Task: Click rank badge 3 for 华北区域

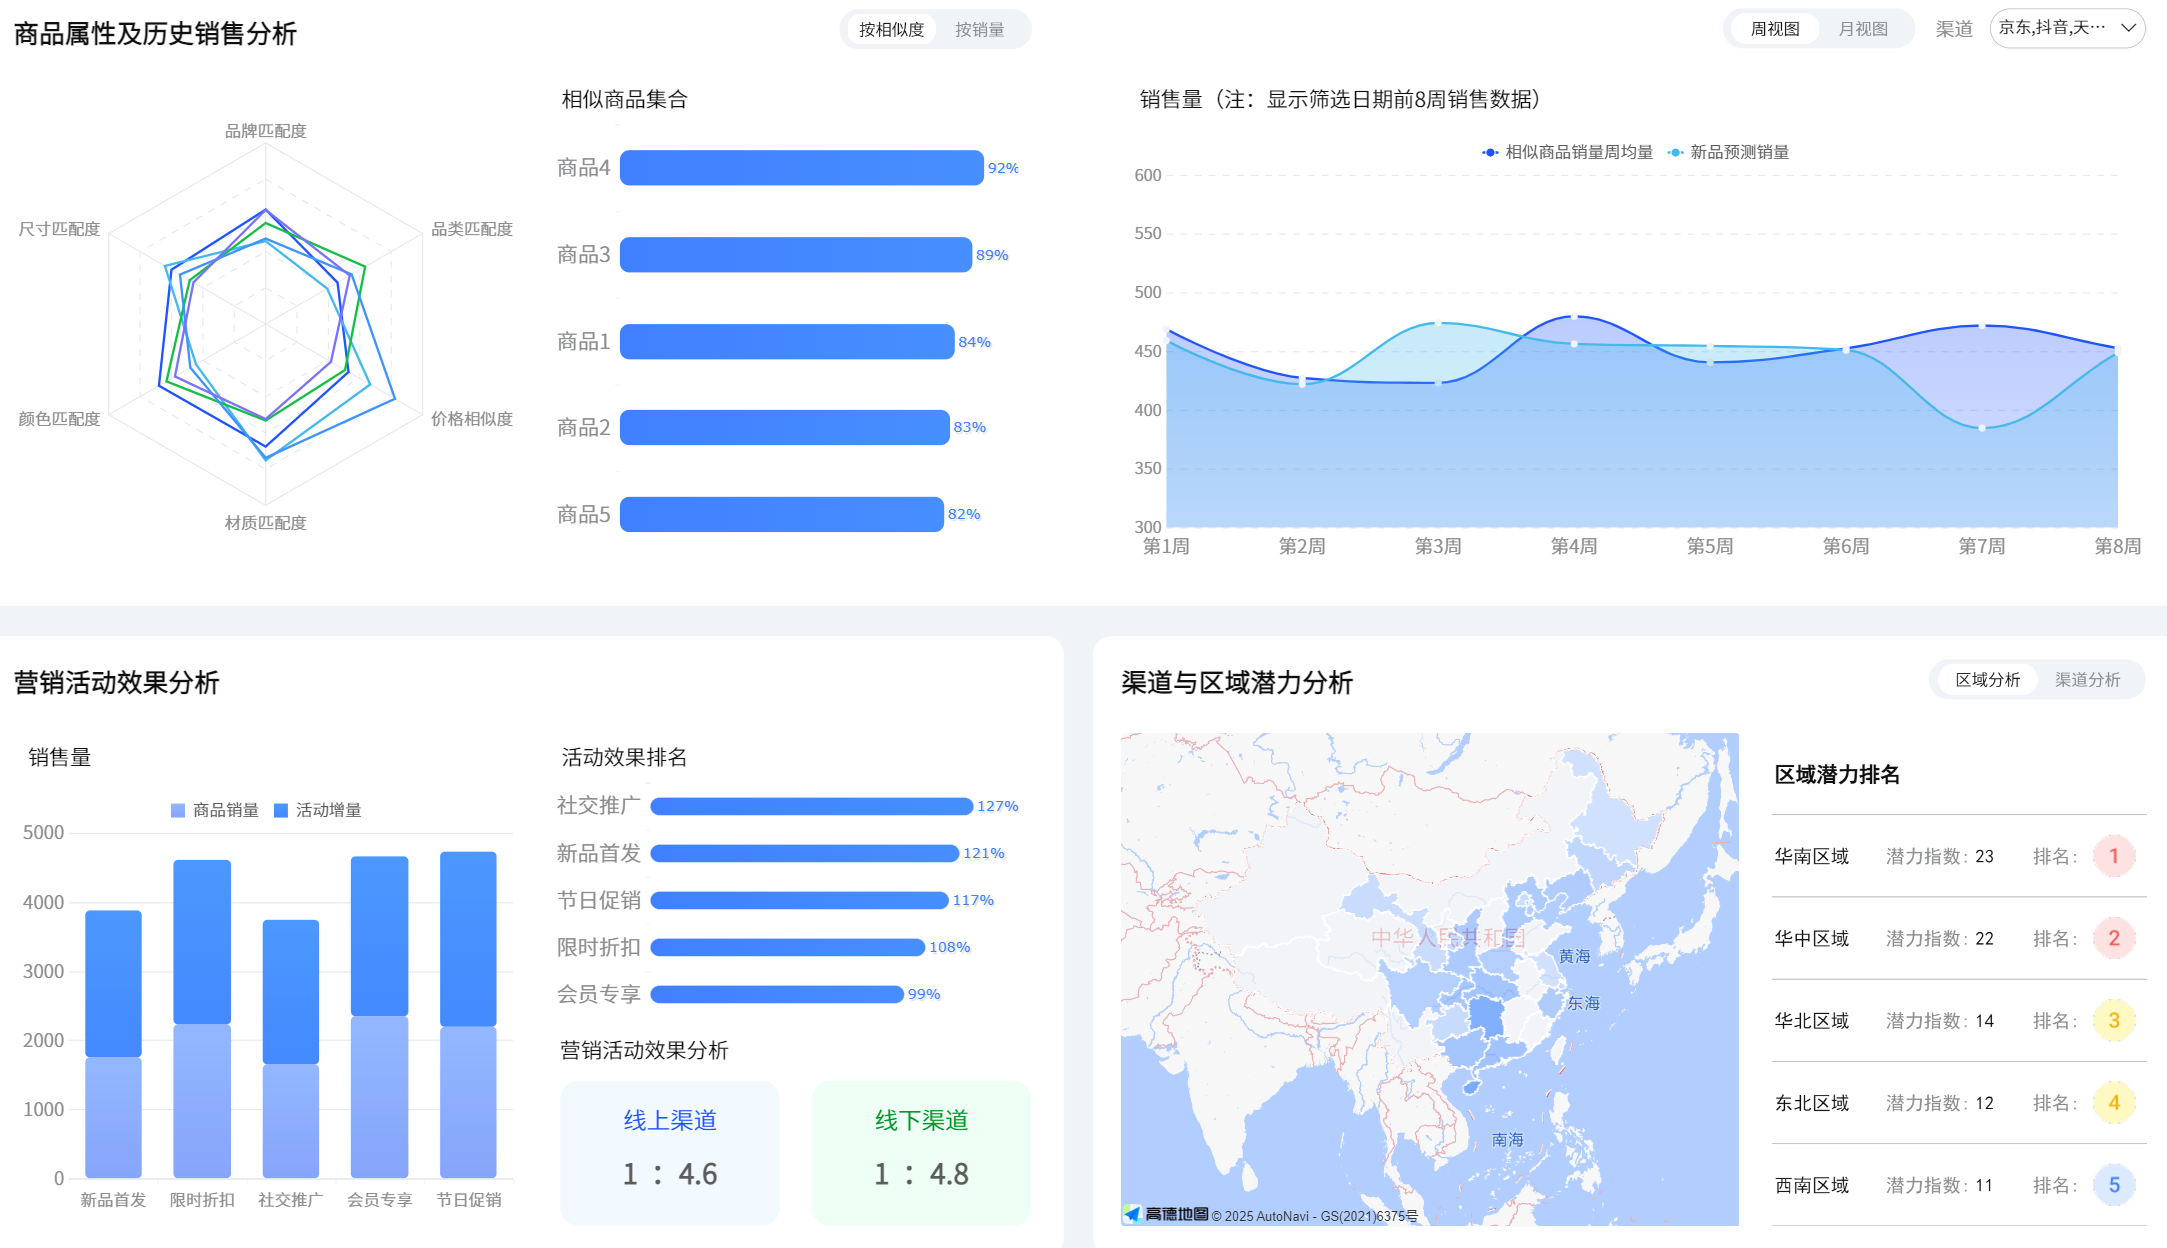Action: point(2113,1020)
